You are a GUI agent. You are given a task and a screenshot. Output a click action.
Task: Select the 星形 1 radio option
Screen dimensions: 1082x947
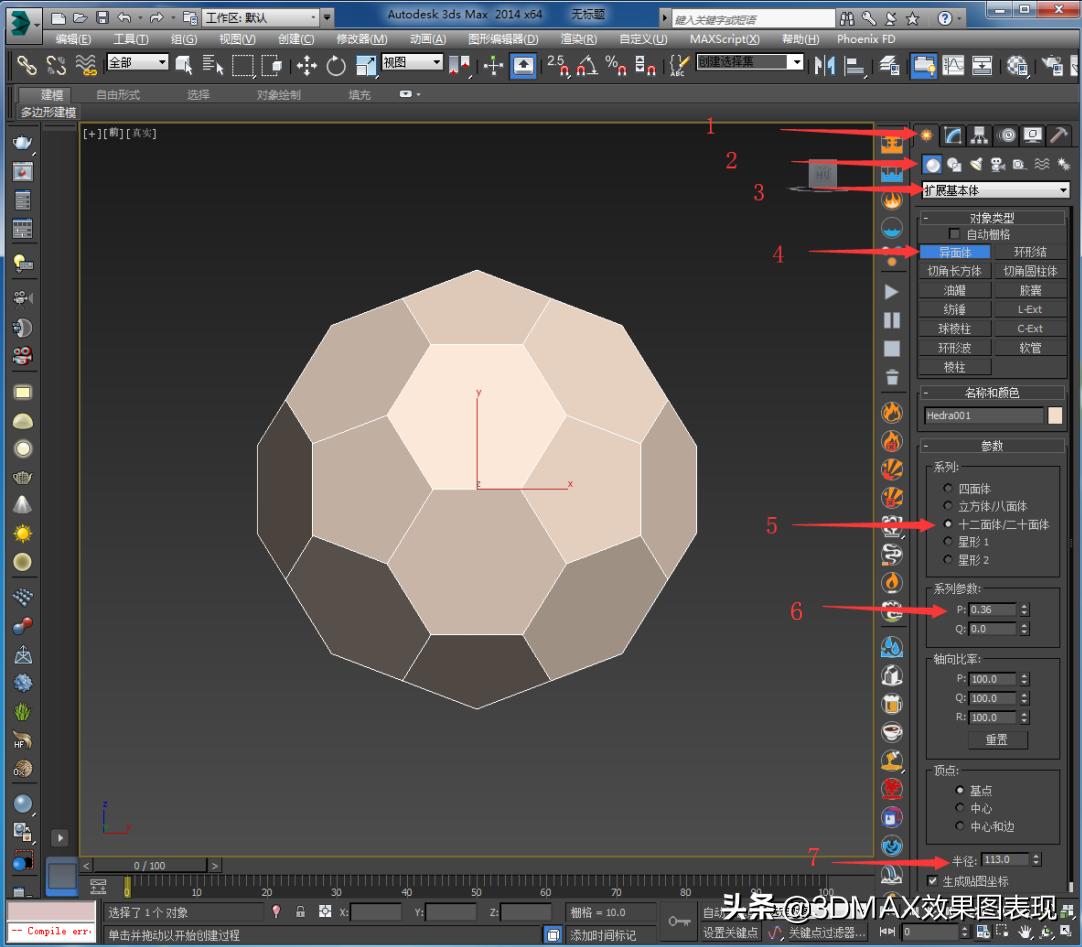948,542
